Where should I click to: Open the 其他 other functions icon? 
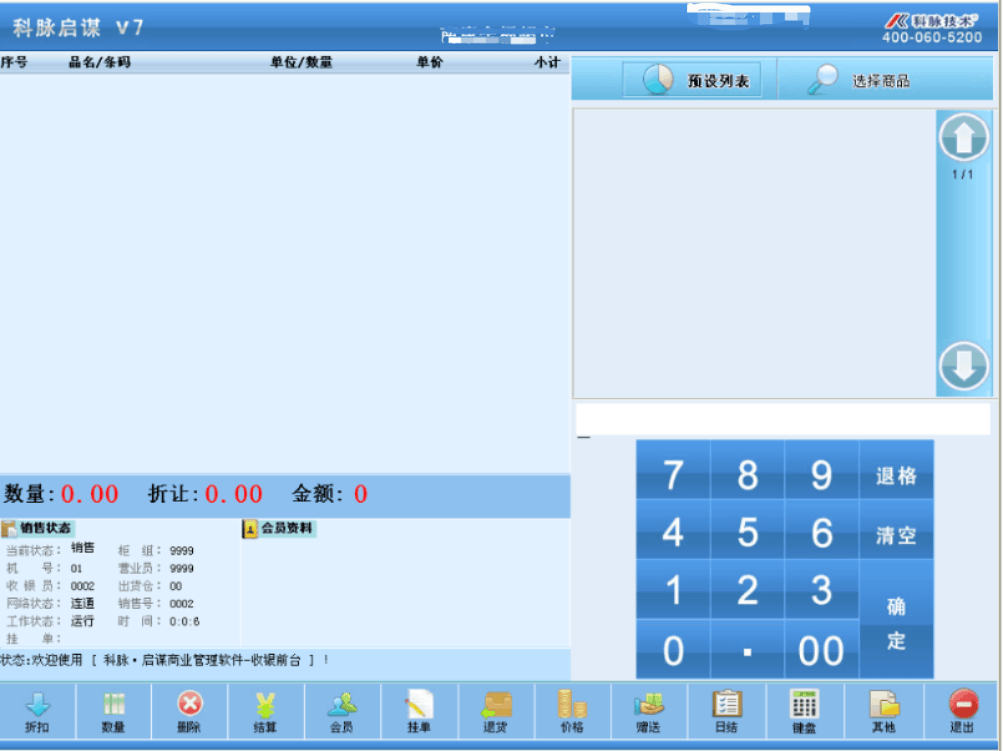point(884,711)
